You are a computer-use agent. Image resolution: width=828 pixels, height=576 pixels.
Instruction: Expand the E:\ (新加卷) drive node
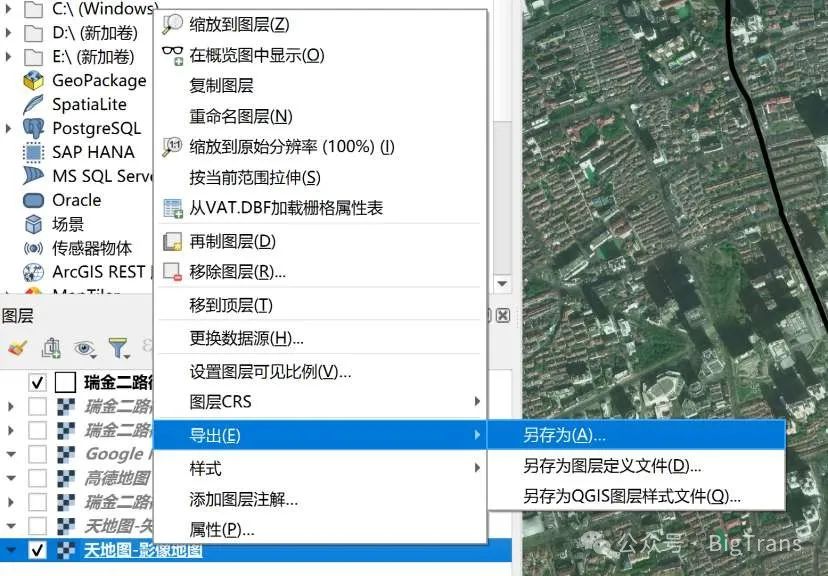pyautogui.click(x=8, y=56)
